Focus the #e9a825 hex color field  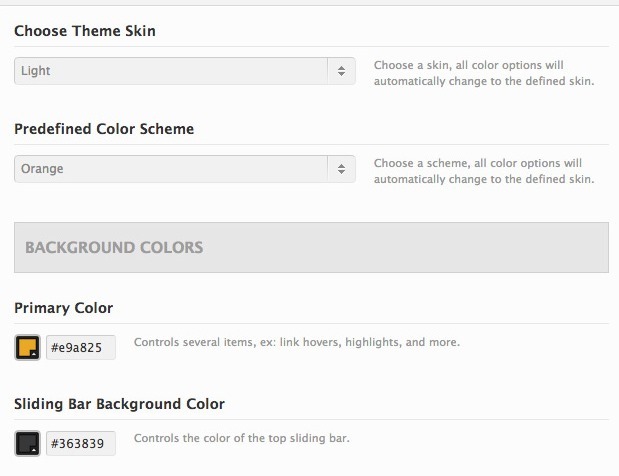tap(81, 347)
